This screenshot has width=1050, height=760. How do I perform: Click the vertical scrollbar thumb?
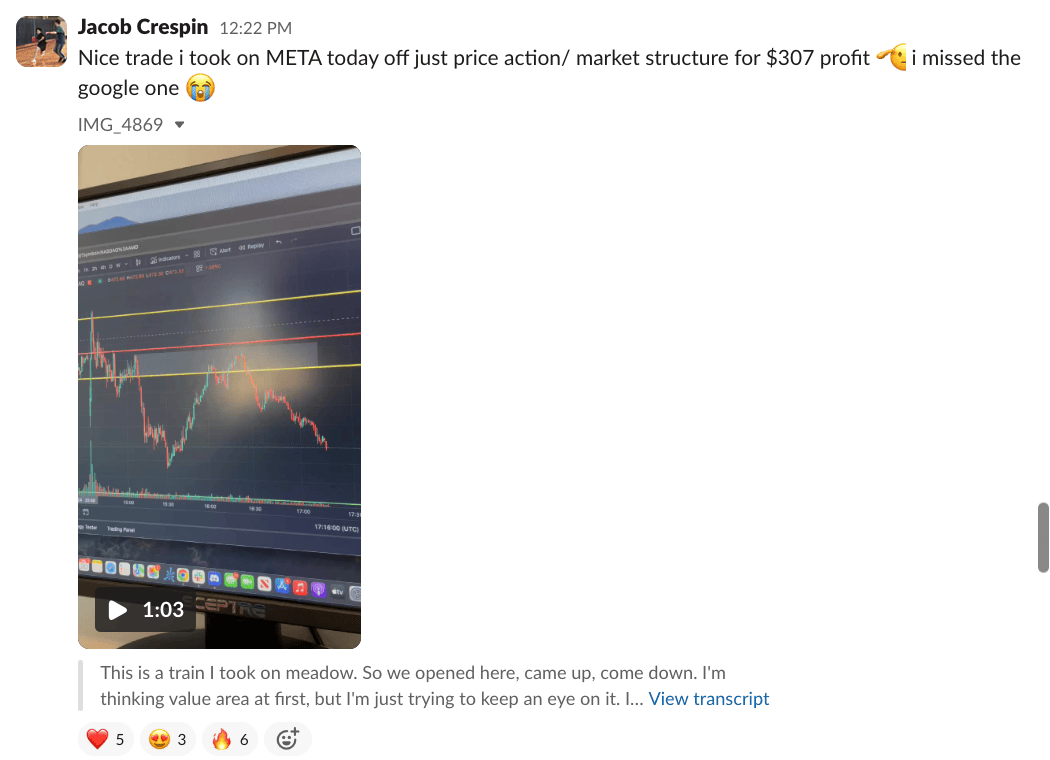pyautogui.click(x=1043, y=537)
